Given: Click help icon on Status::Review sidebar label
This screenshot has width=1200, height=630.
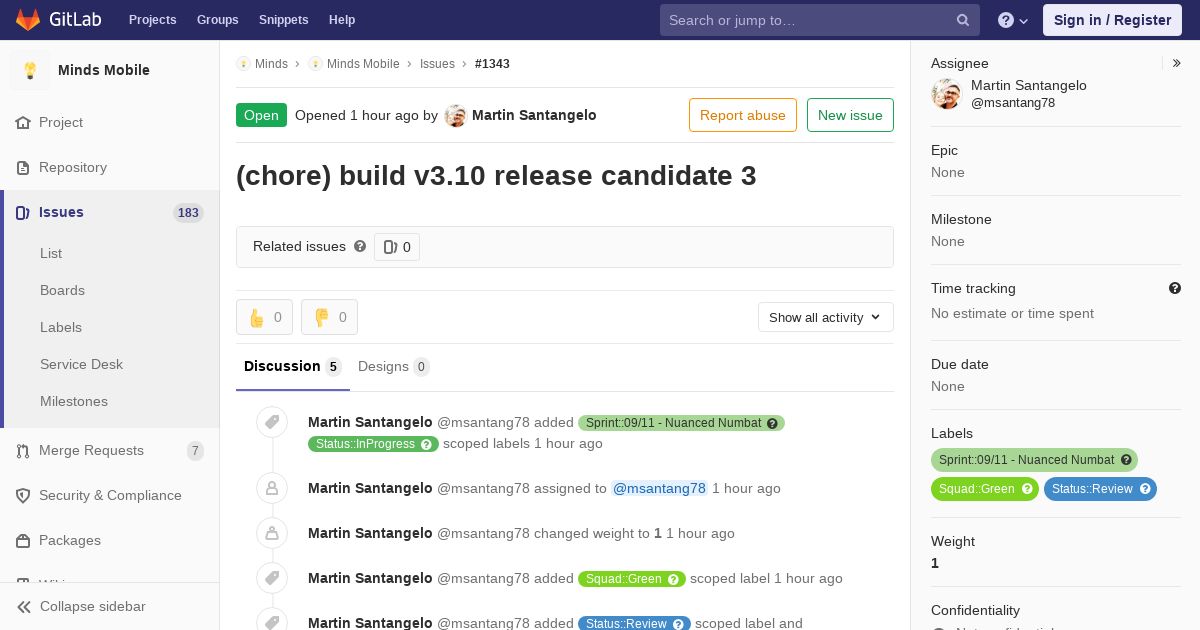Looking at the screenshot, I should 1145,489.
